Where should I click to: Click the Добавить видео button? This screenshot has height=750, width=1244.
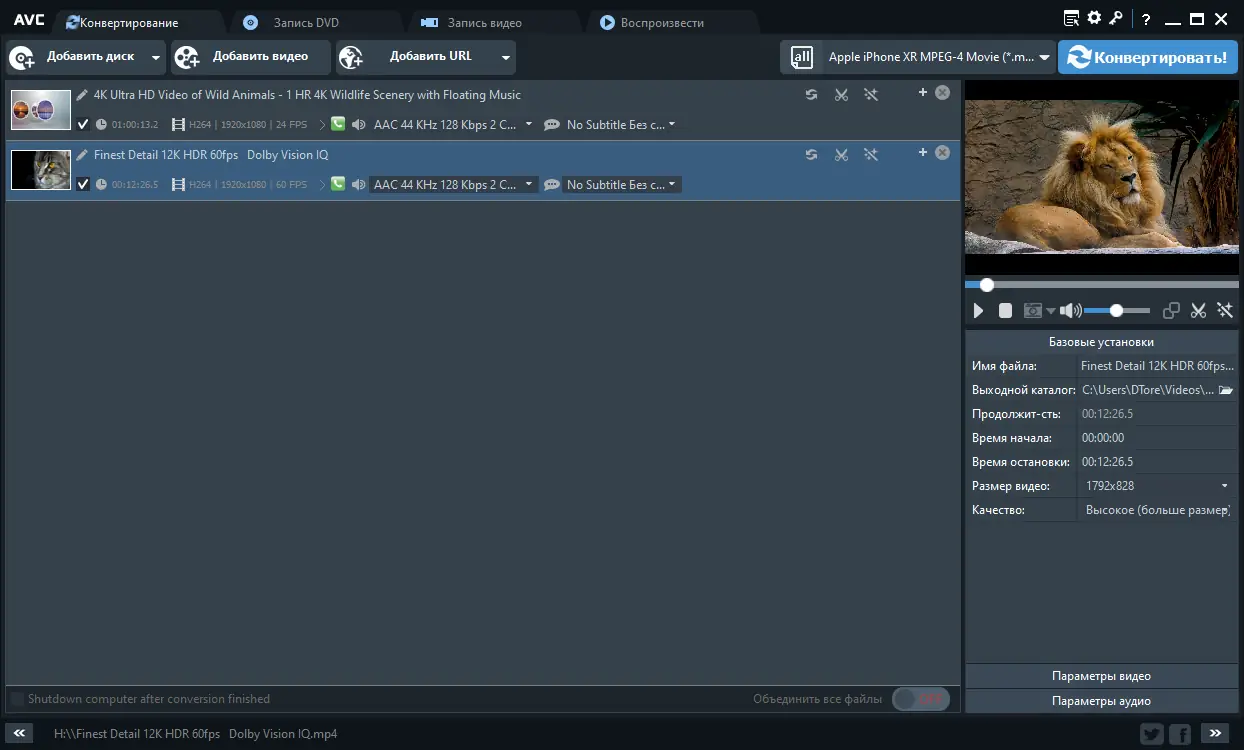[250, 57]
